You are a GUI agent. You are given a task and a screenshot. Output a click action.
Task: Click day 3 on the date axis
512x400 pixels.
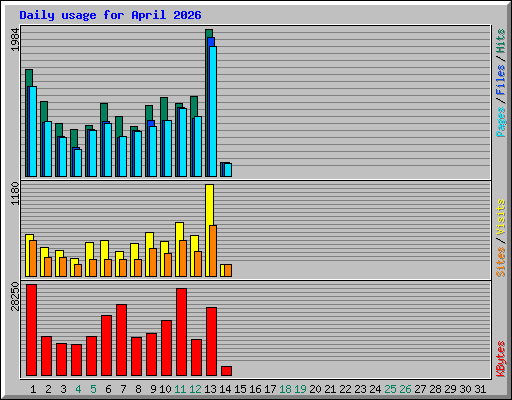[x=63, y=389]
